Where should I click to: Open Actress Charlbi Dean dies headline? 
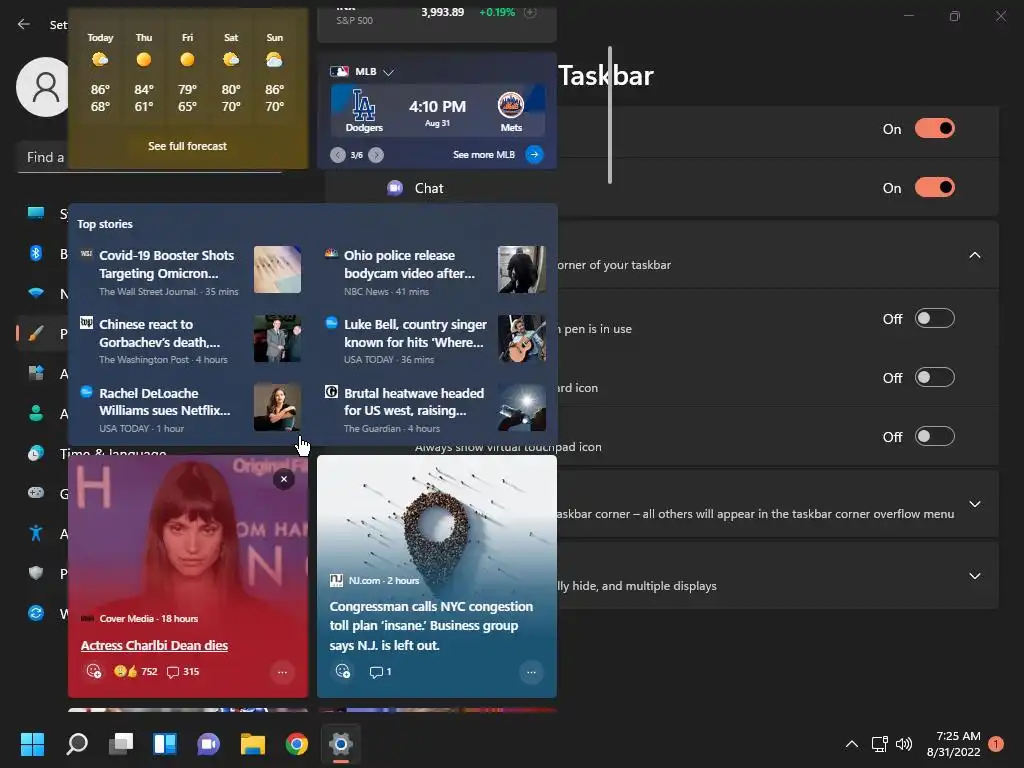pyautogui.click(x=154, y=645)
